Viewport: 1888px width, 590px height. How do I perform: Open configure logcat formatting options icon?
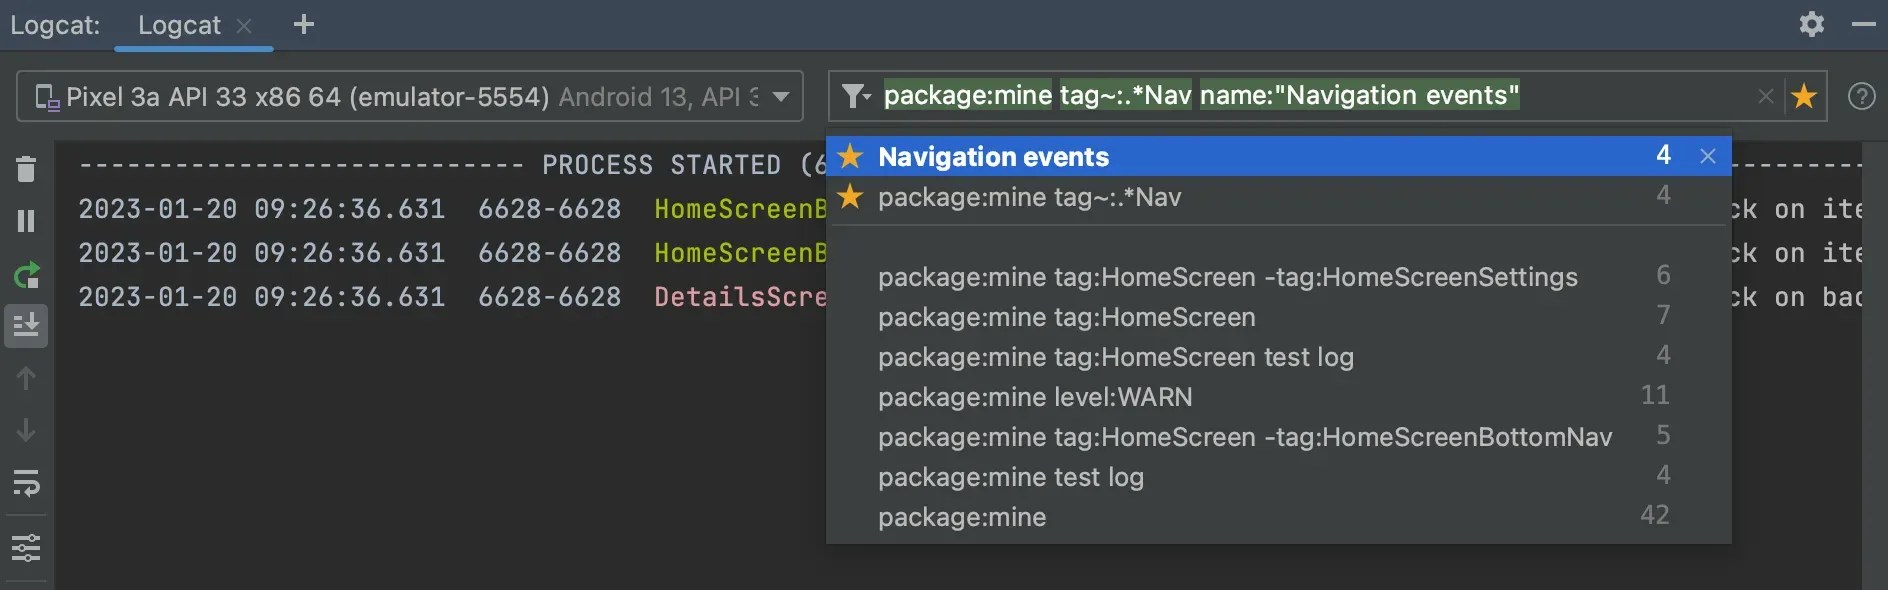27,547
